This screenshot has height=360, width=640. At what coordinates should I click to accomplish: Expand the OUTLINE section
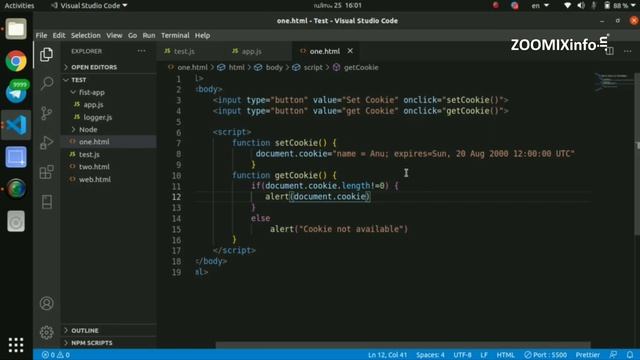(x=84, y=330)
